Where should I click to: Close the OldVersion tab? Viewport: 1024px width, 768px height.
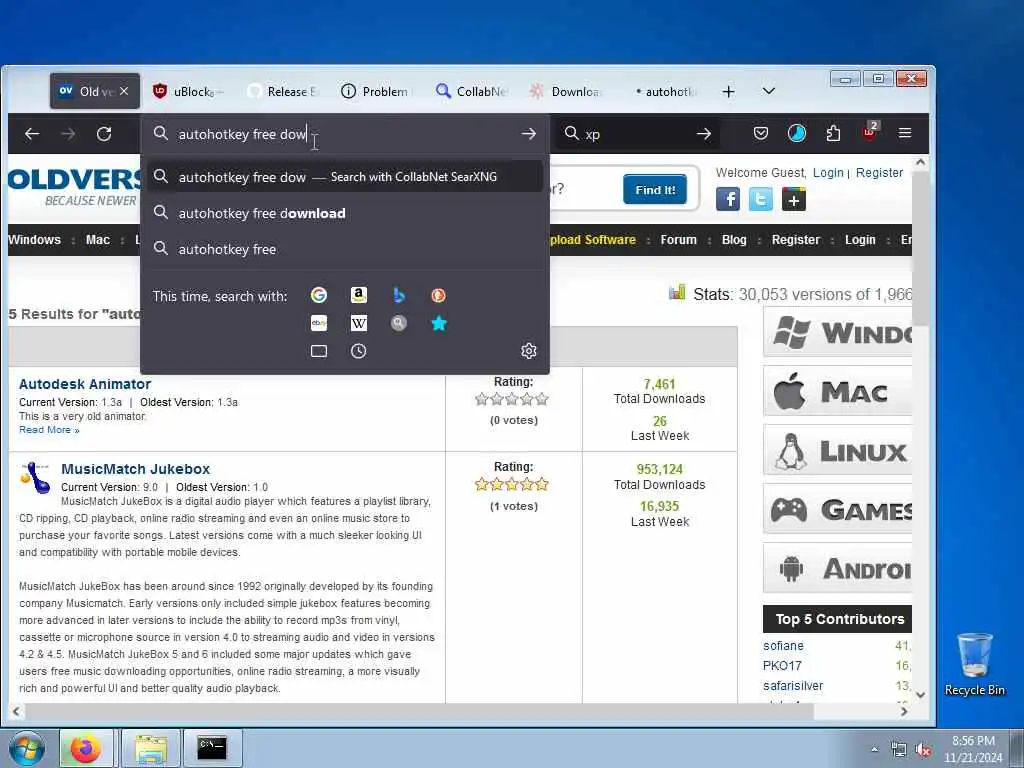pos(124,91)
